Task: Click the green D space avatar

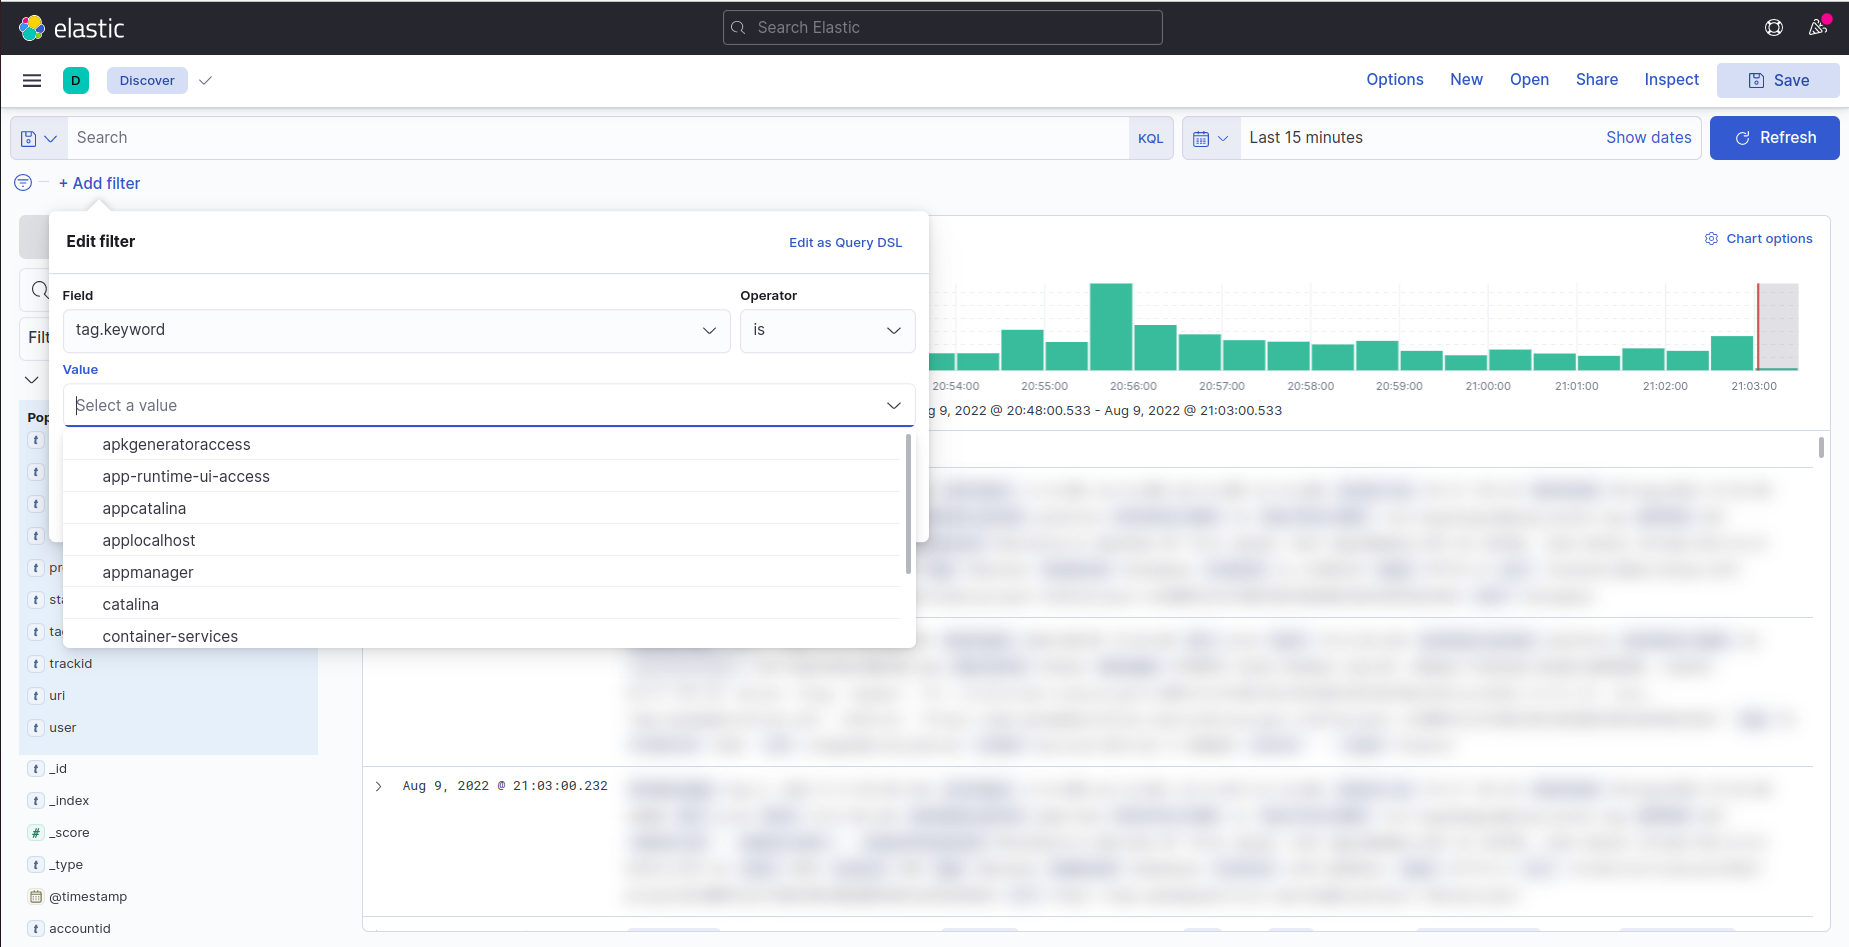Action: point(76,81)
